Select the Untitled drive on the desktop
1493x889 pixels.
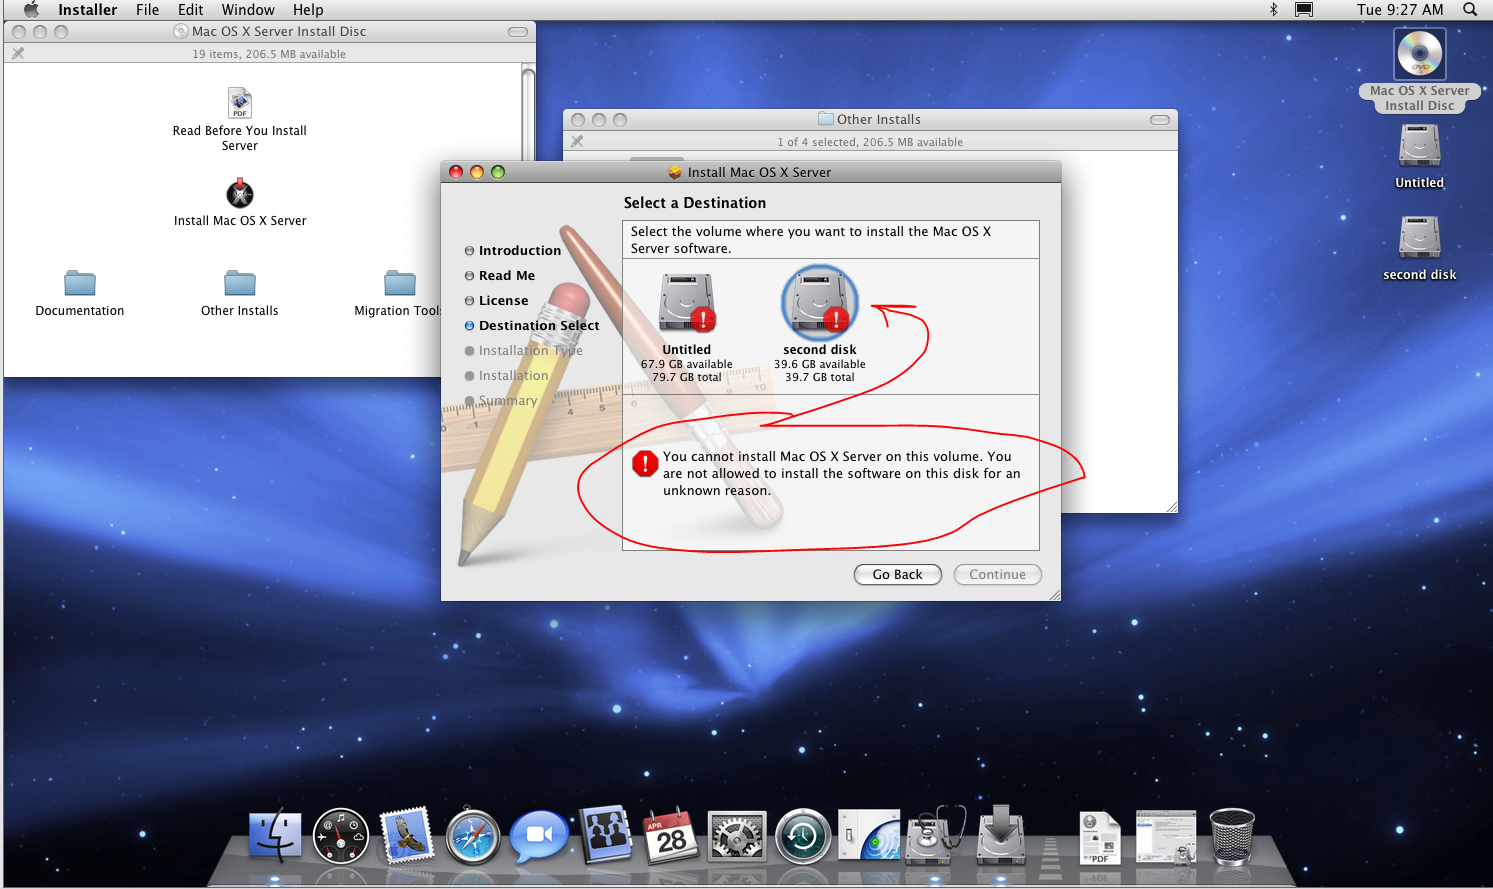(1420, 146)
